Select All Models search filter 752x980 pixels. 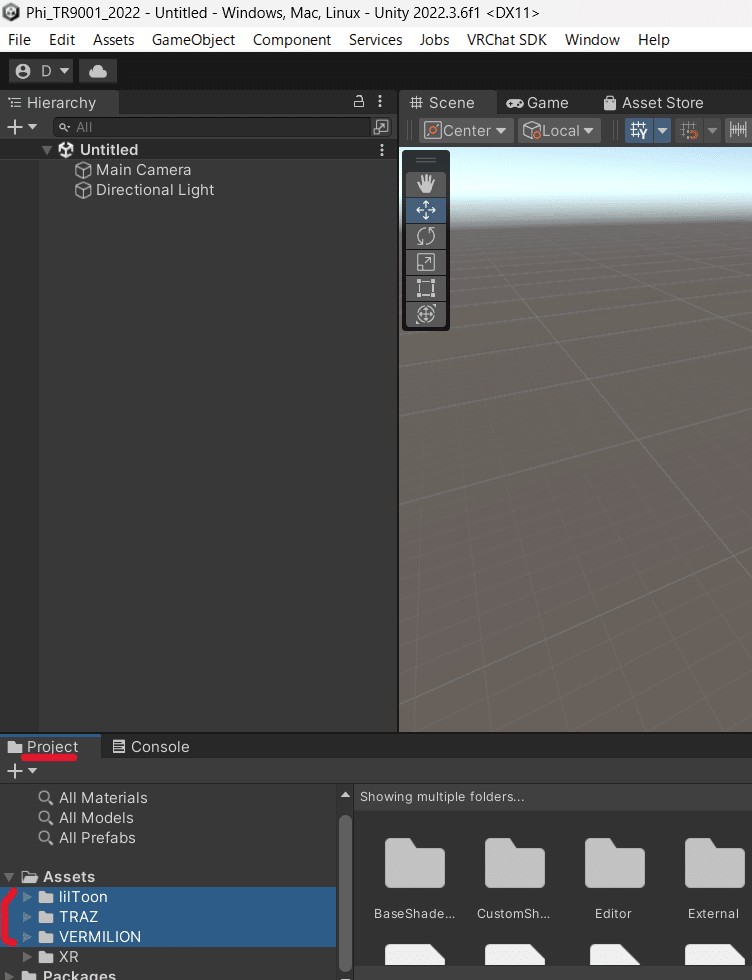[86, 818]
